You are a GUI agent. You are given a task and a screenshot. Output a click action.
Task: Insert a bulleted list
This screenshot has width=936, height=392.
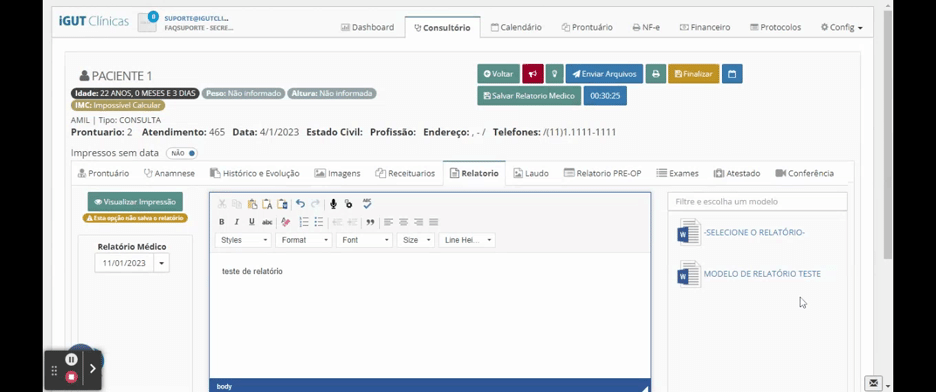pos(319,222)
